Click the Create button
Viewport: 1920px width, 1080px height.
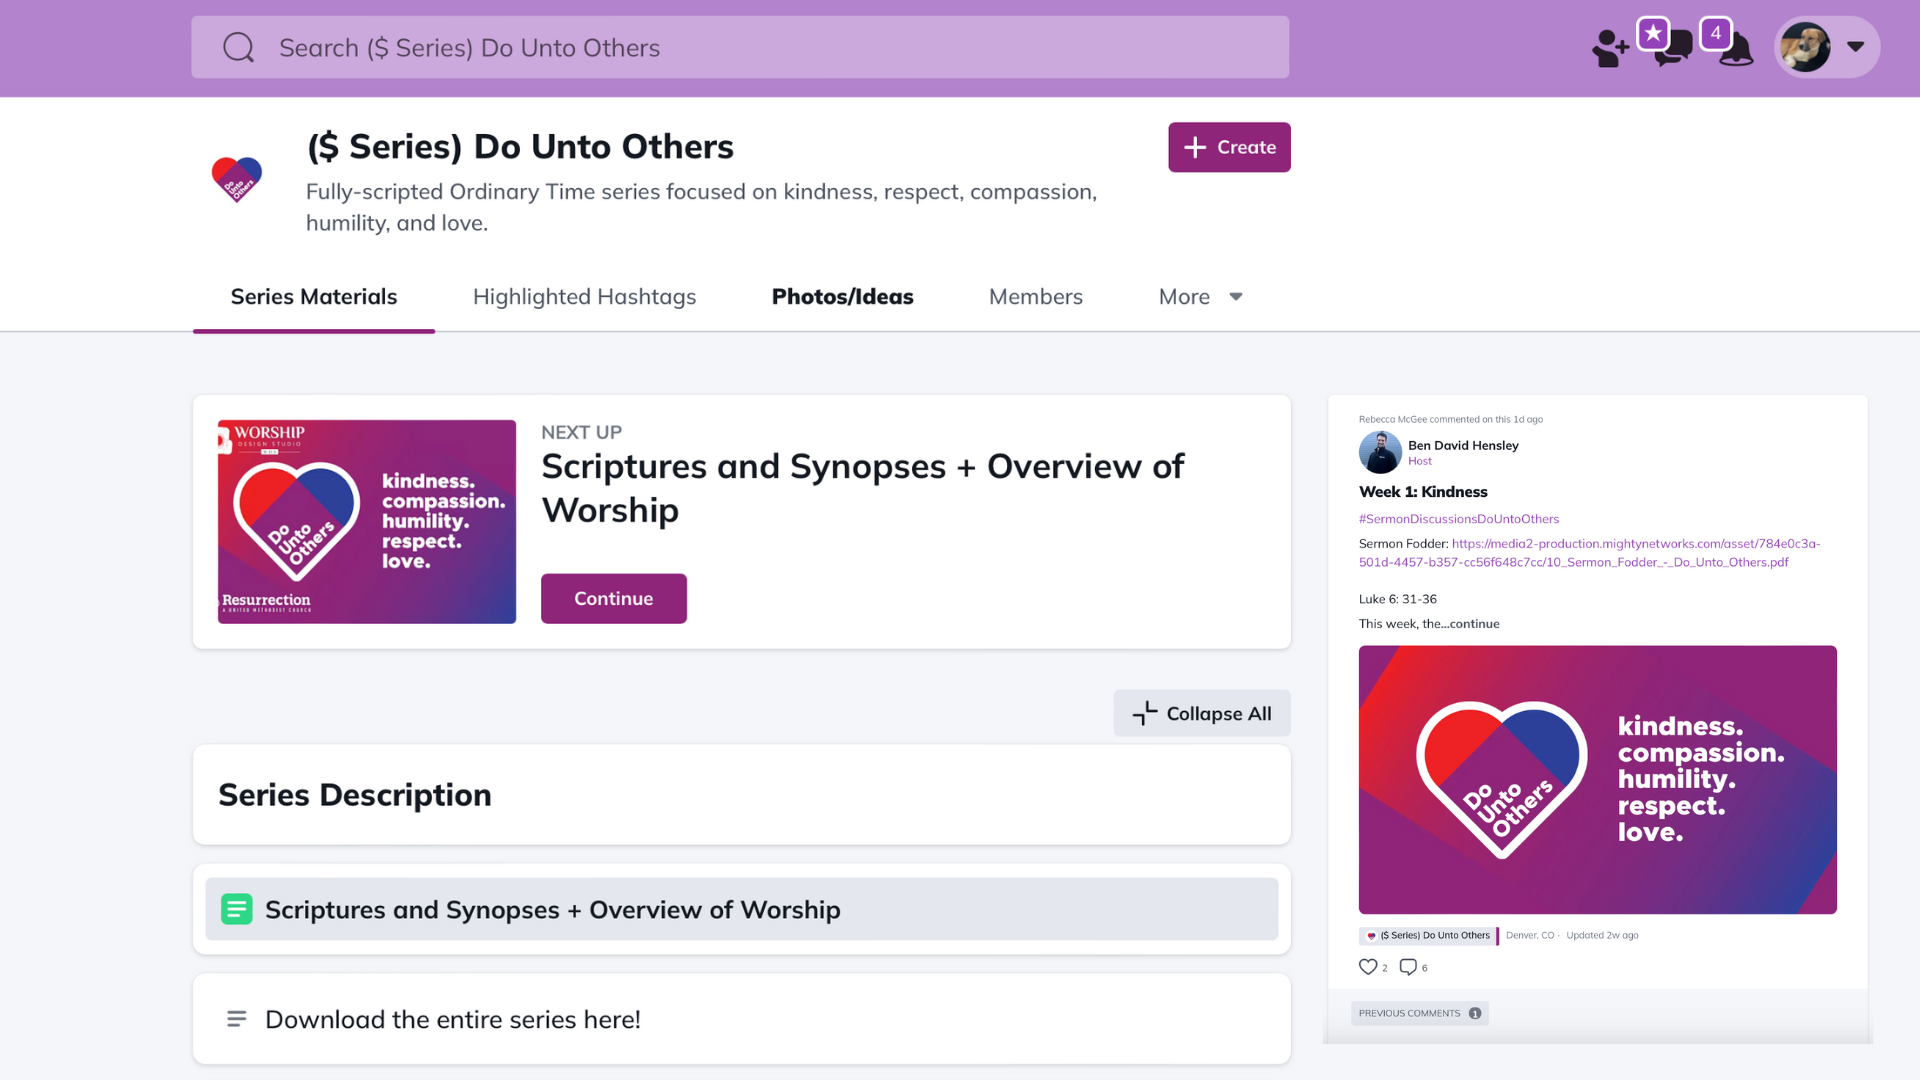1229,147
